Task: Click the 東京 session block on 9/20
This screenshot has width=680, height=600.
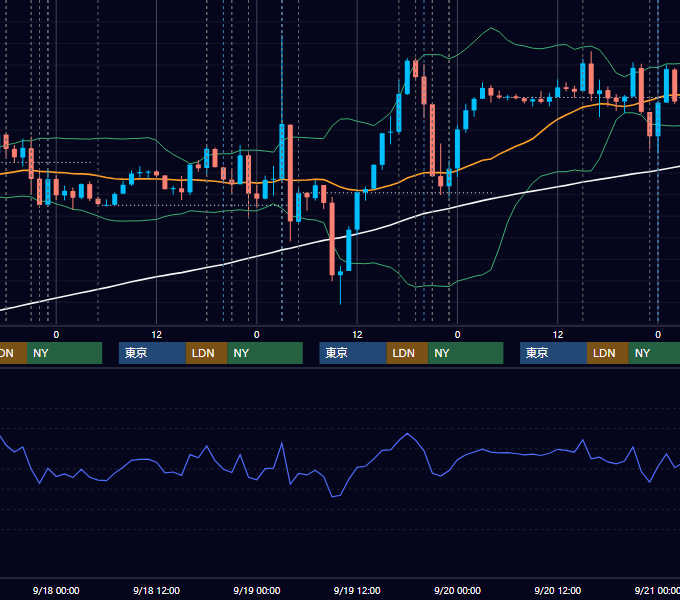Action: click(553, 353)
